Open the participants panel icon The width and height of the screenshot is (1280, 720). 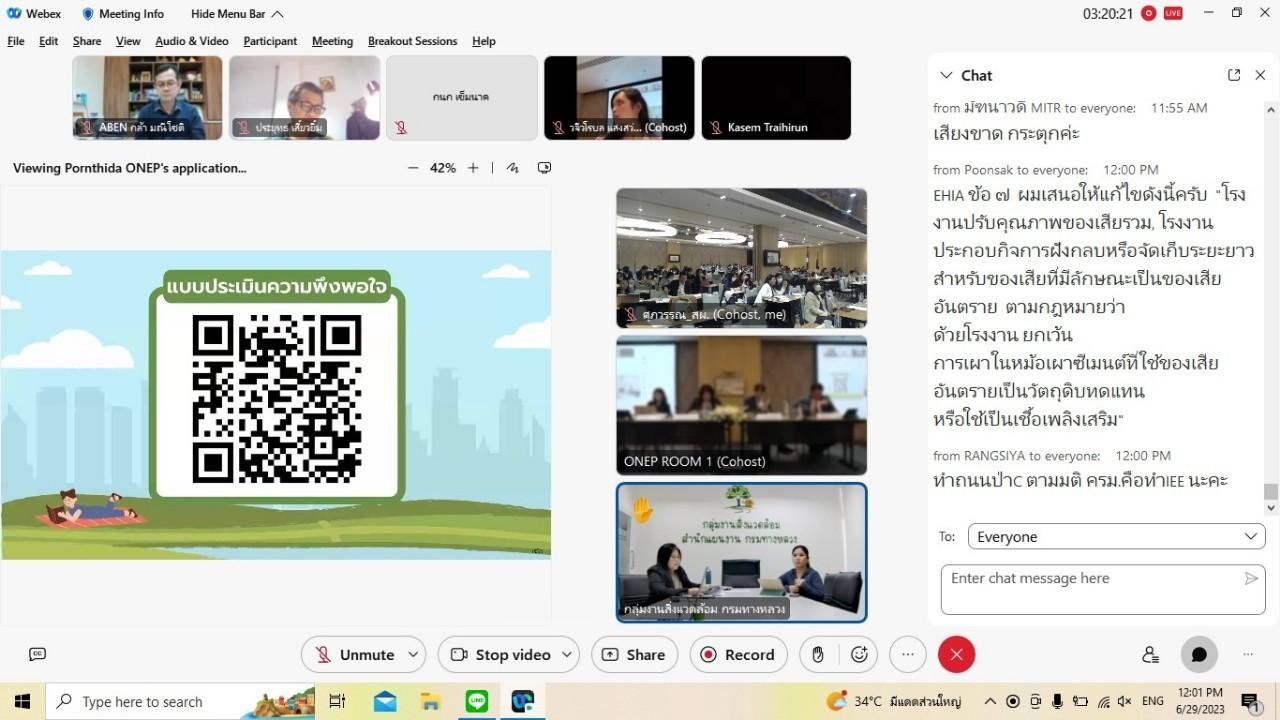click(1150, 655)
